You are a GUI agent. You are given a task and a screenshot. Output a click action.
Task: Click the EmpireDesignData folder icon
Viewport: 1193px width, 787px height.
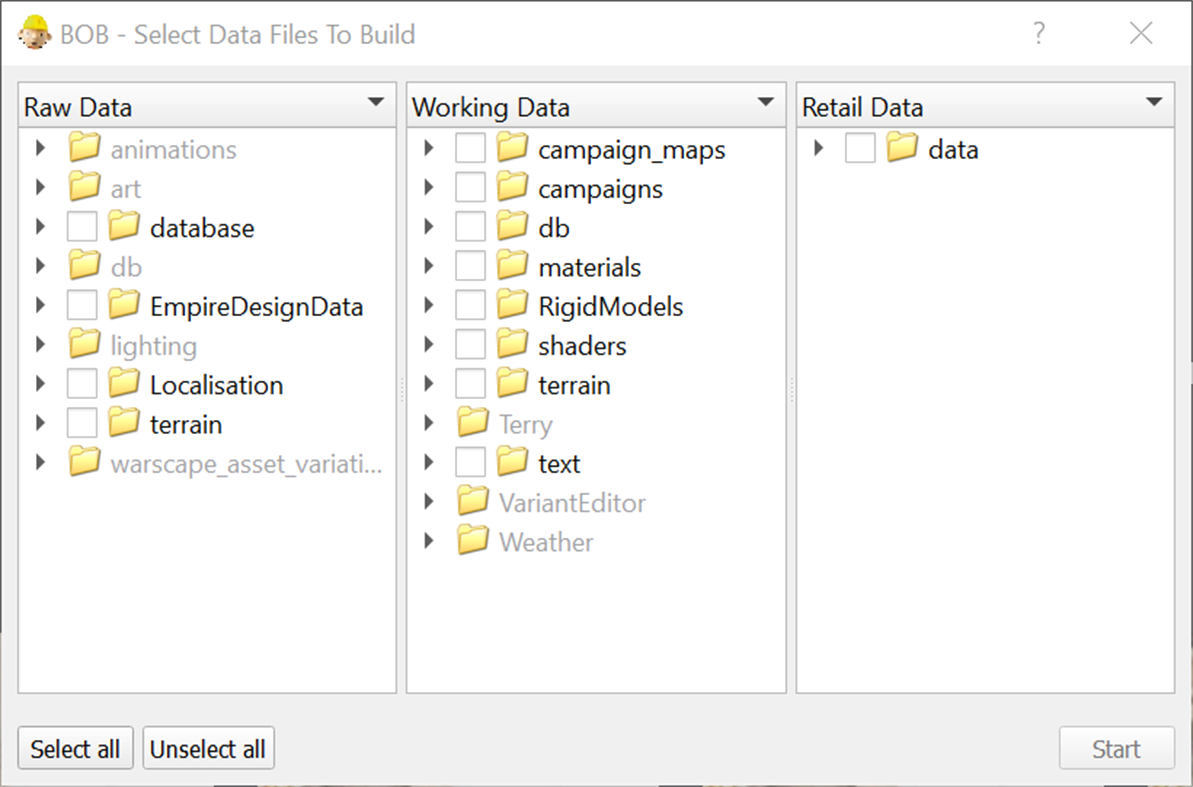pos(124,306)
